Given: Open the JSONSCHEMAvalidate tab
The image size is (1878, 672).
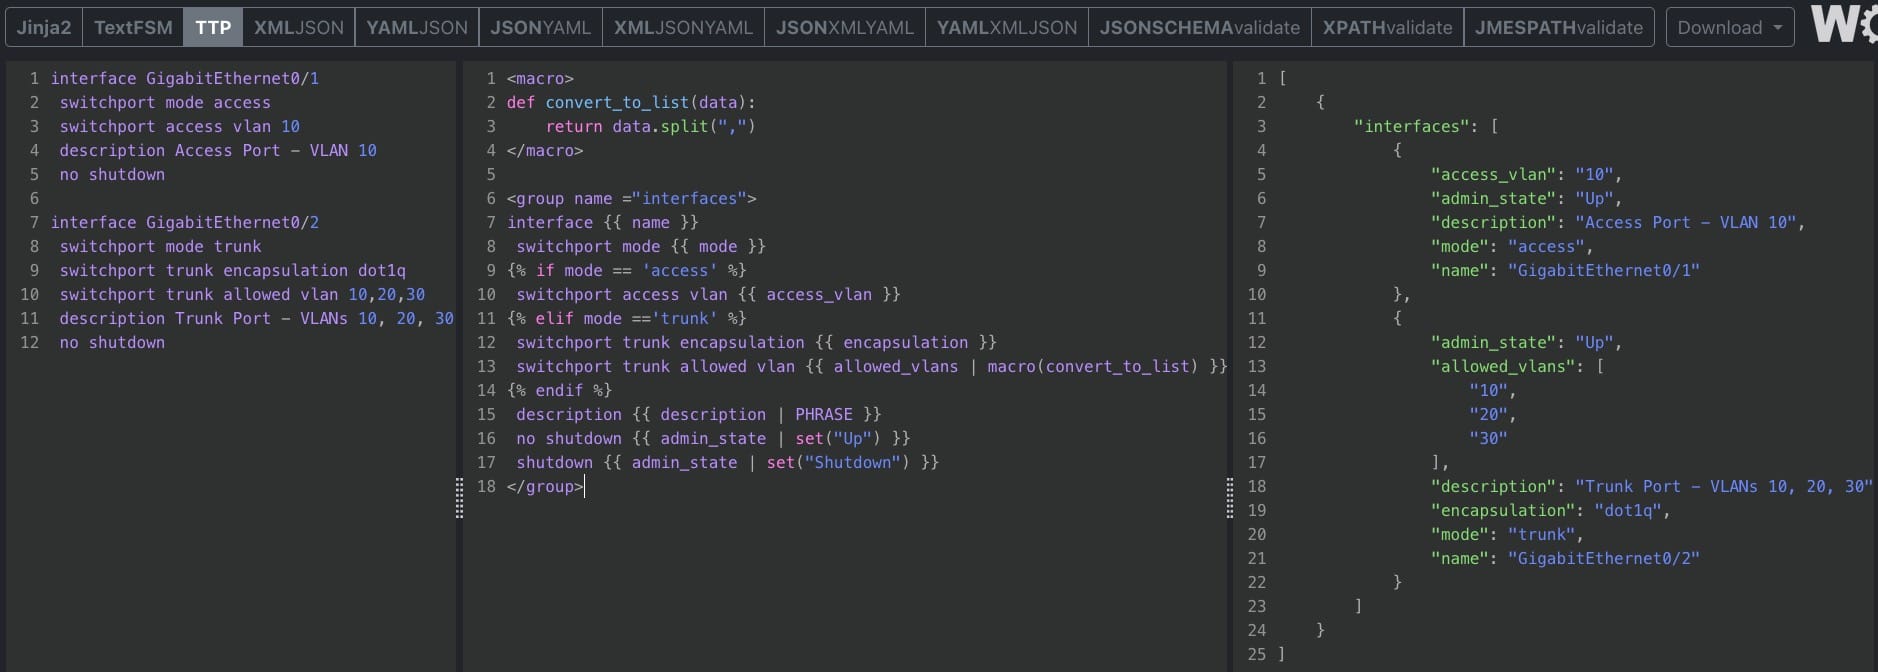Looking at the screenshot, I should 1200,28.
